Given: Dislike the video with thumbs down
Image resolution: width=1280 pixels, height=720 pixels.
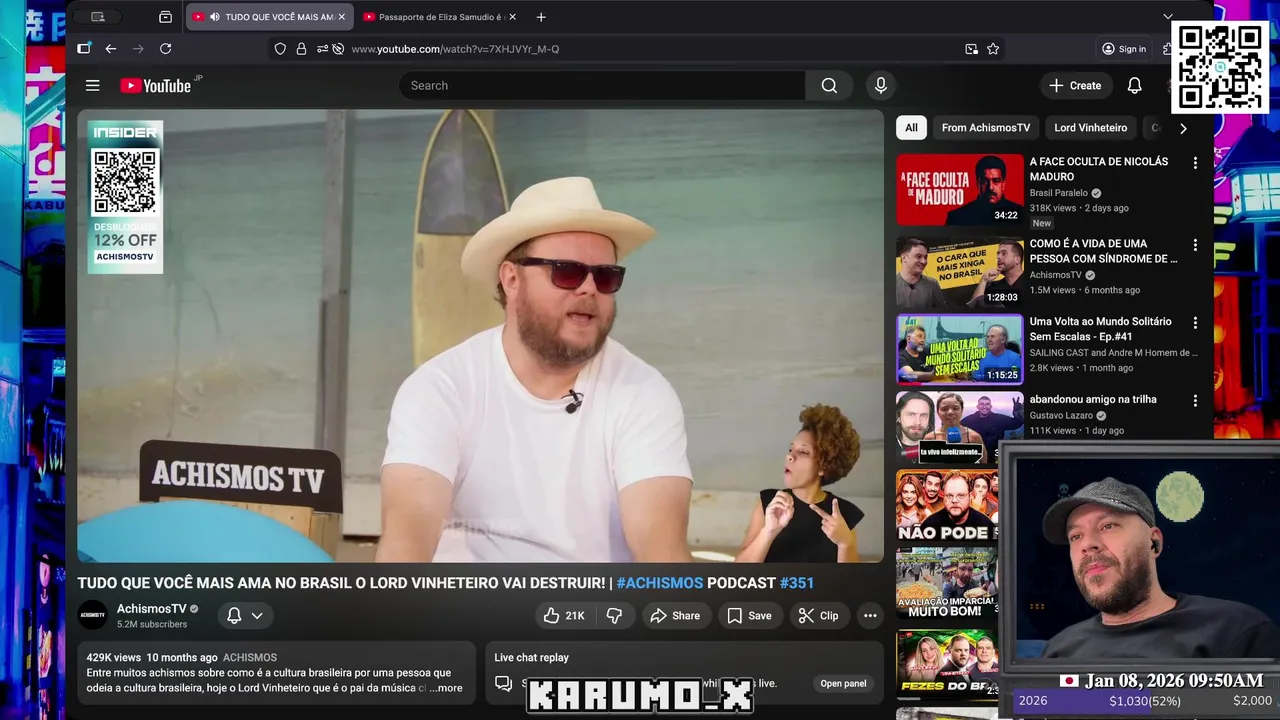Looking at the screenshot, I should [x=614, y=616].
